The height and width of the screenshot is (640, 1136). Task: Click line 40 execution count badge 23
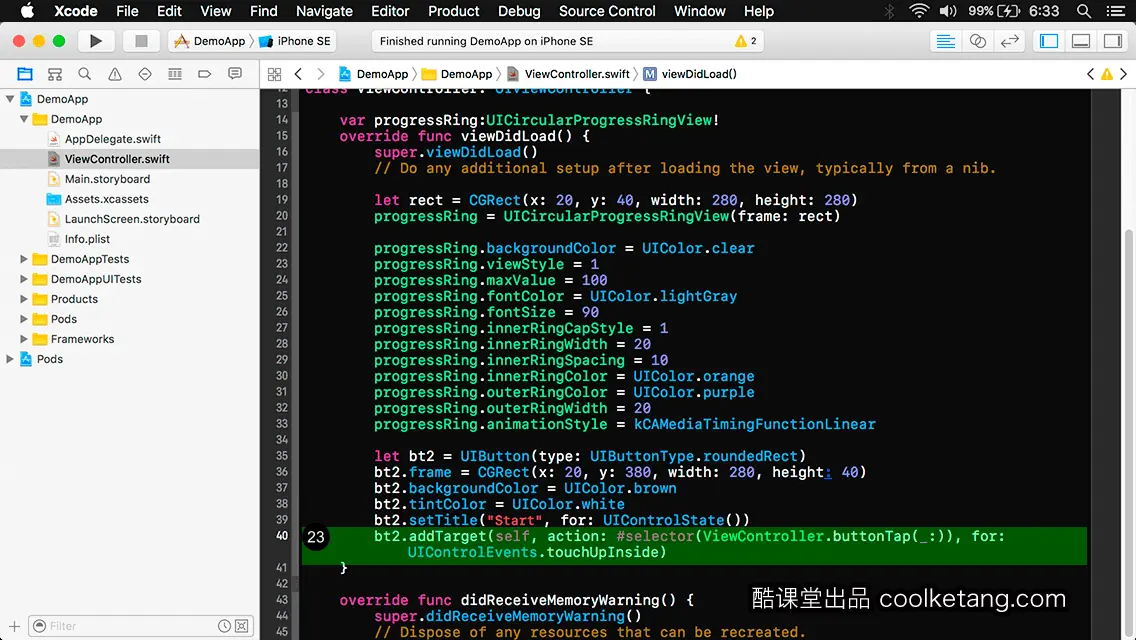[316, 537]
